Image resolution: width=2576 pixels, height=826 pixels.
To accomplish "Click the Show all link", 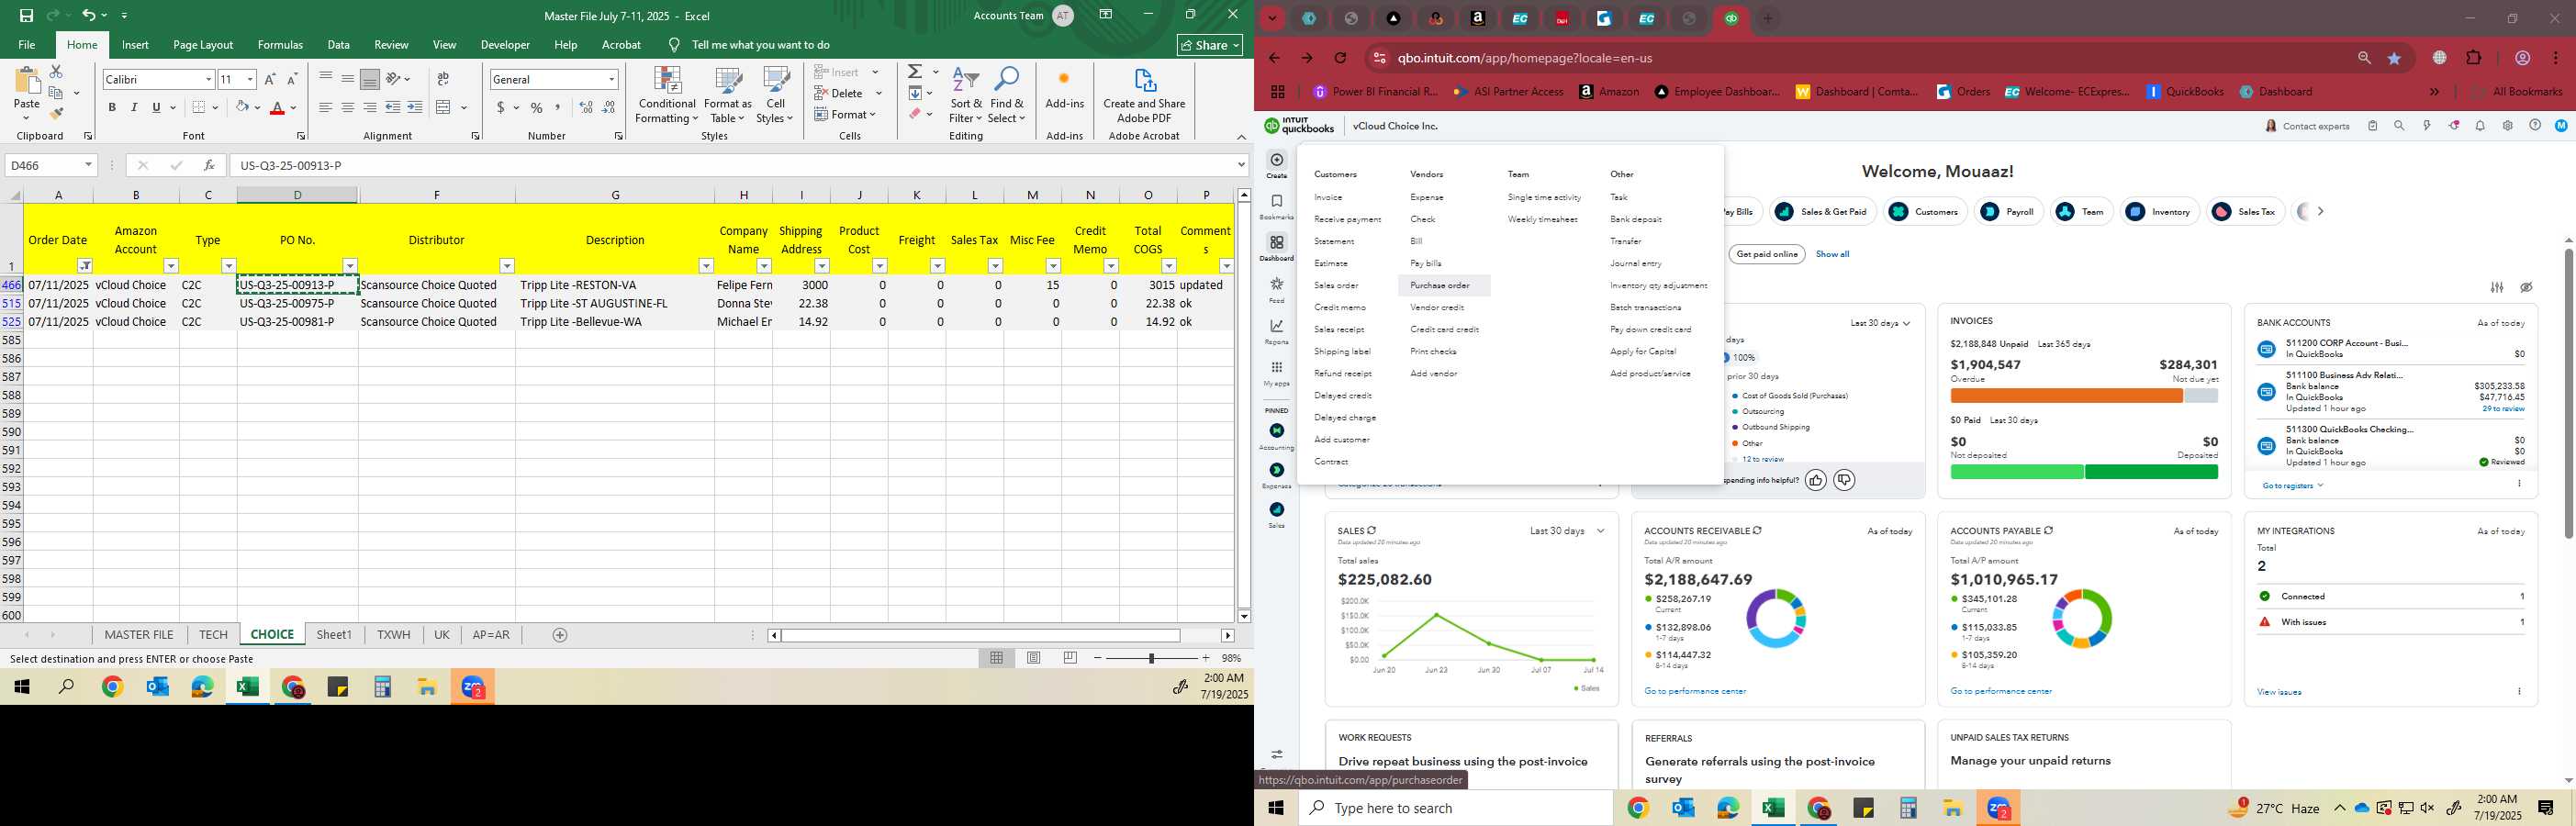I will 1832,254.
